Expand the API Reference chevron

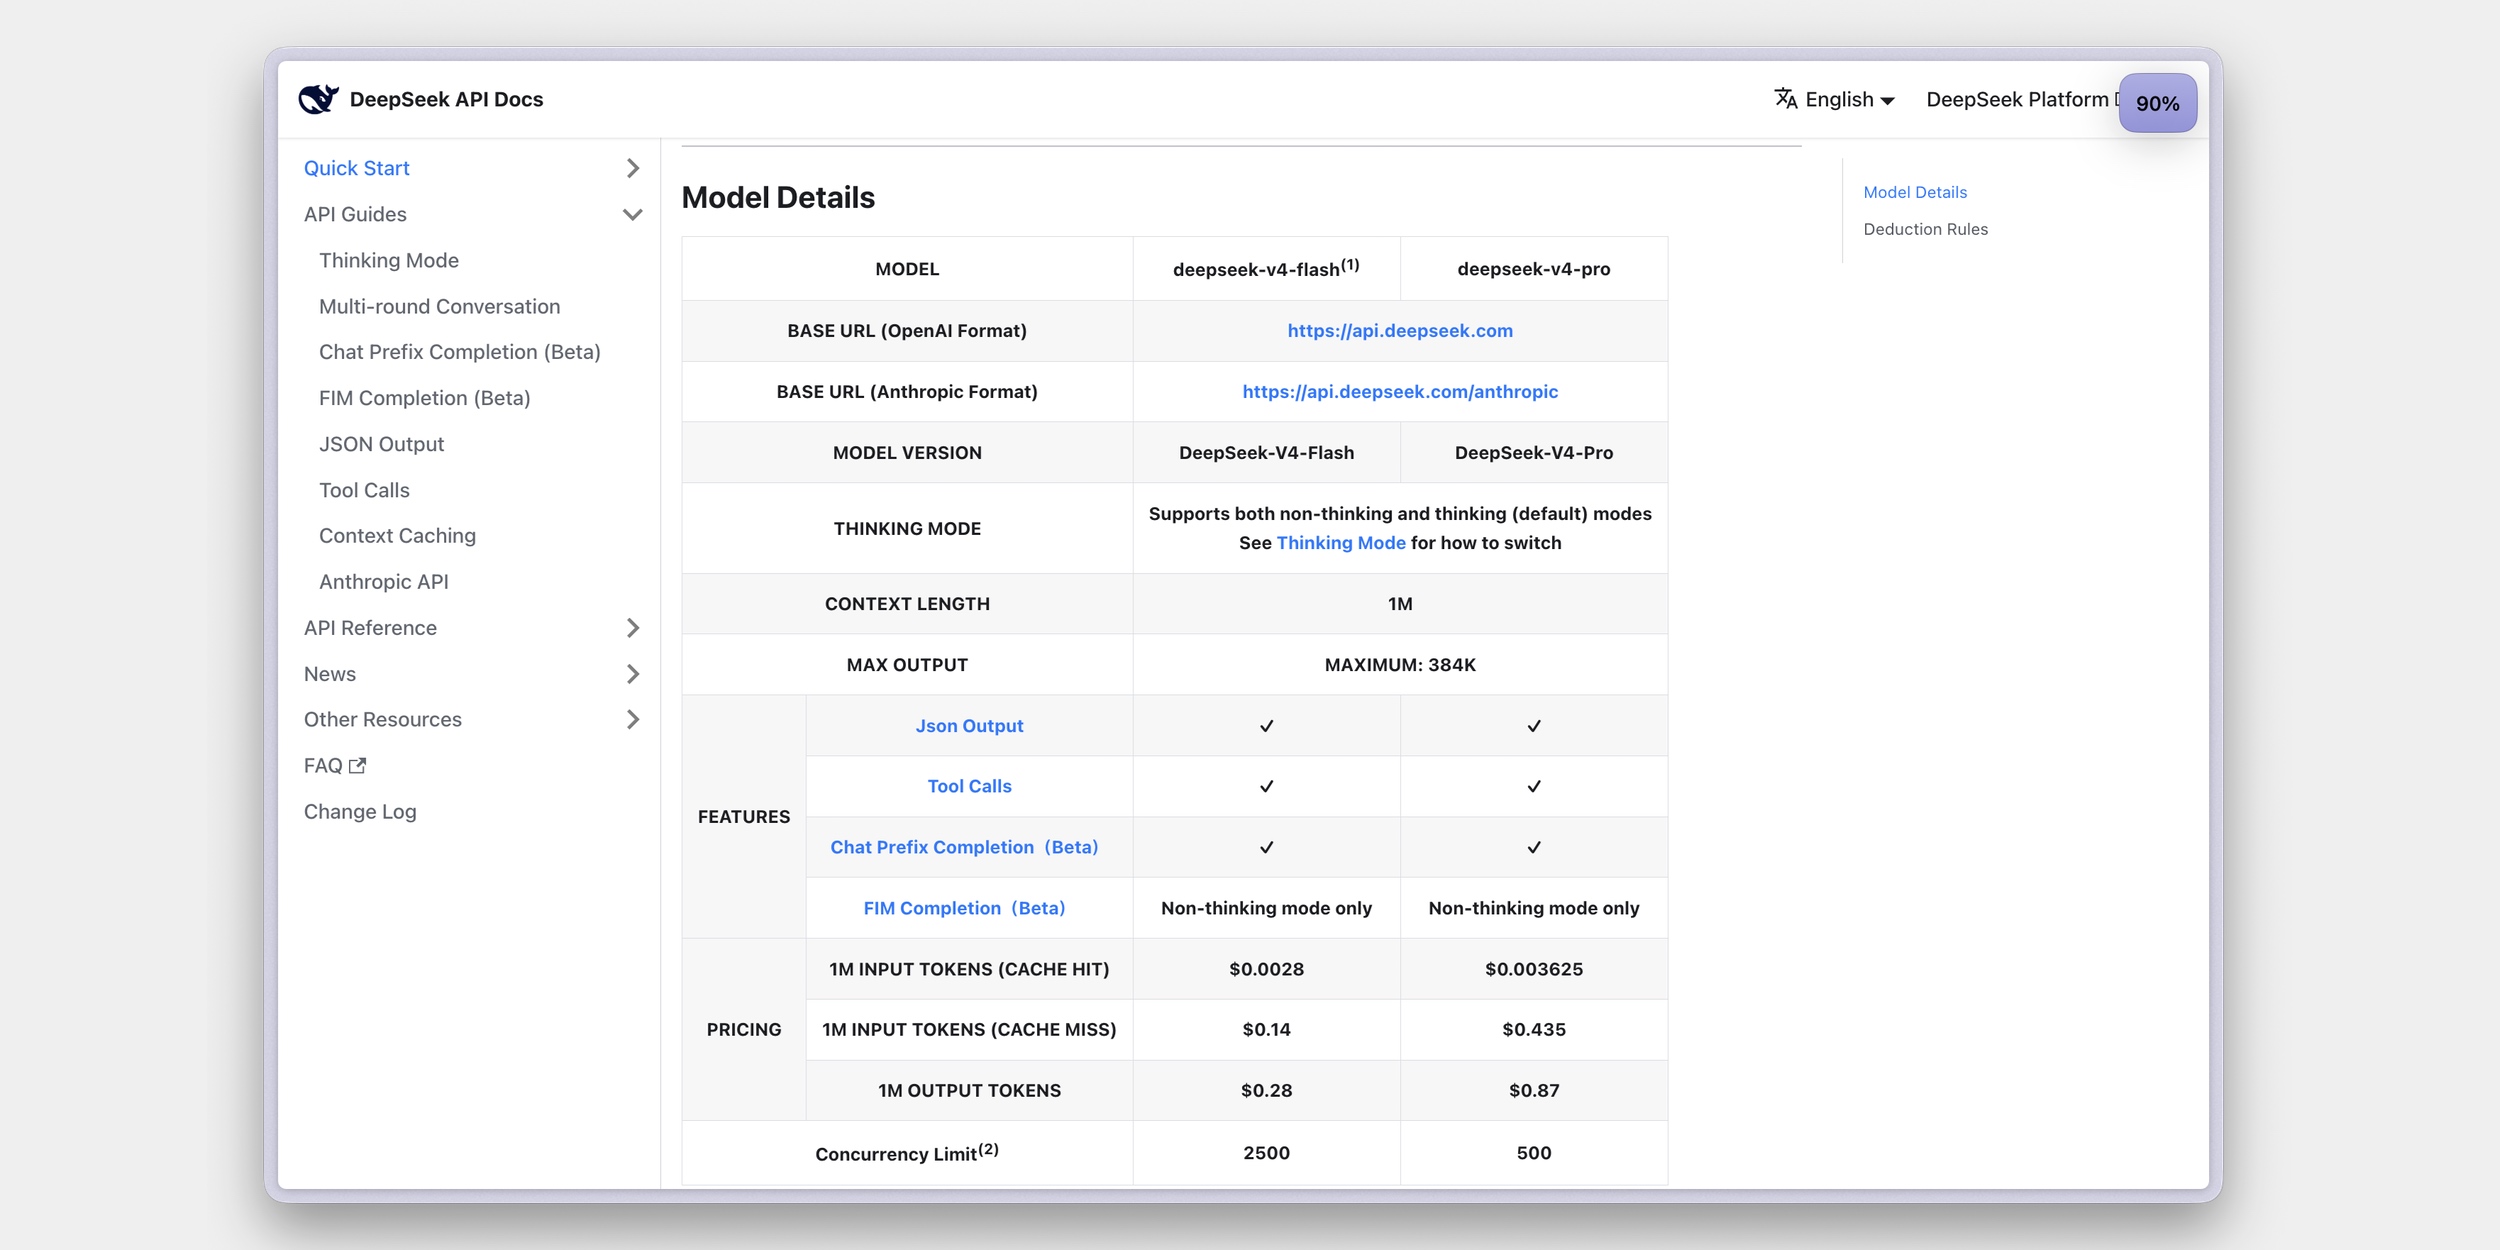(x=632, y=628)
